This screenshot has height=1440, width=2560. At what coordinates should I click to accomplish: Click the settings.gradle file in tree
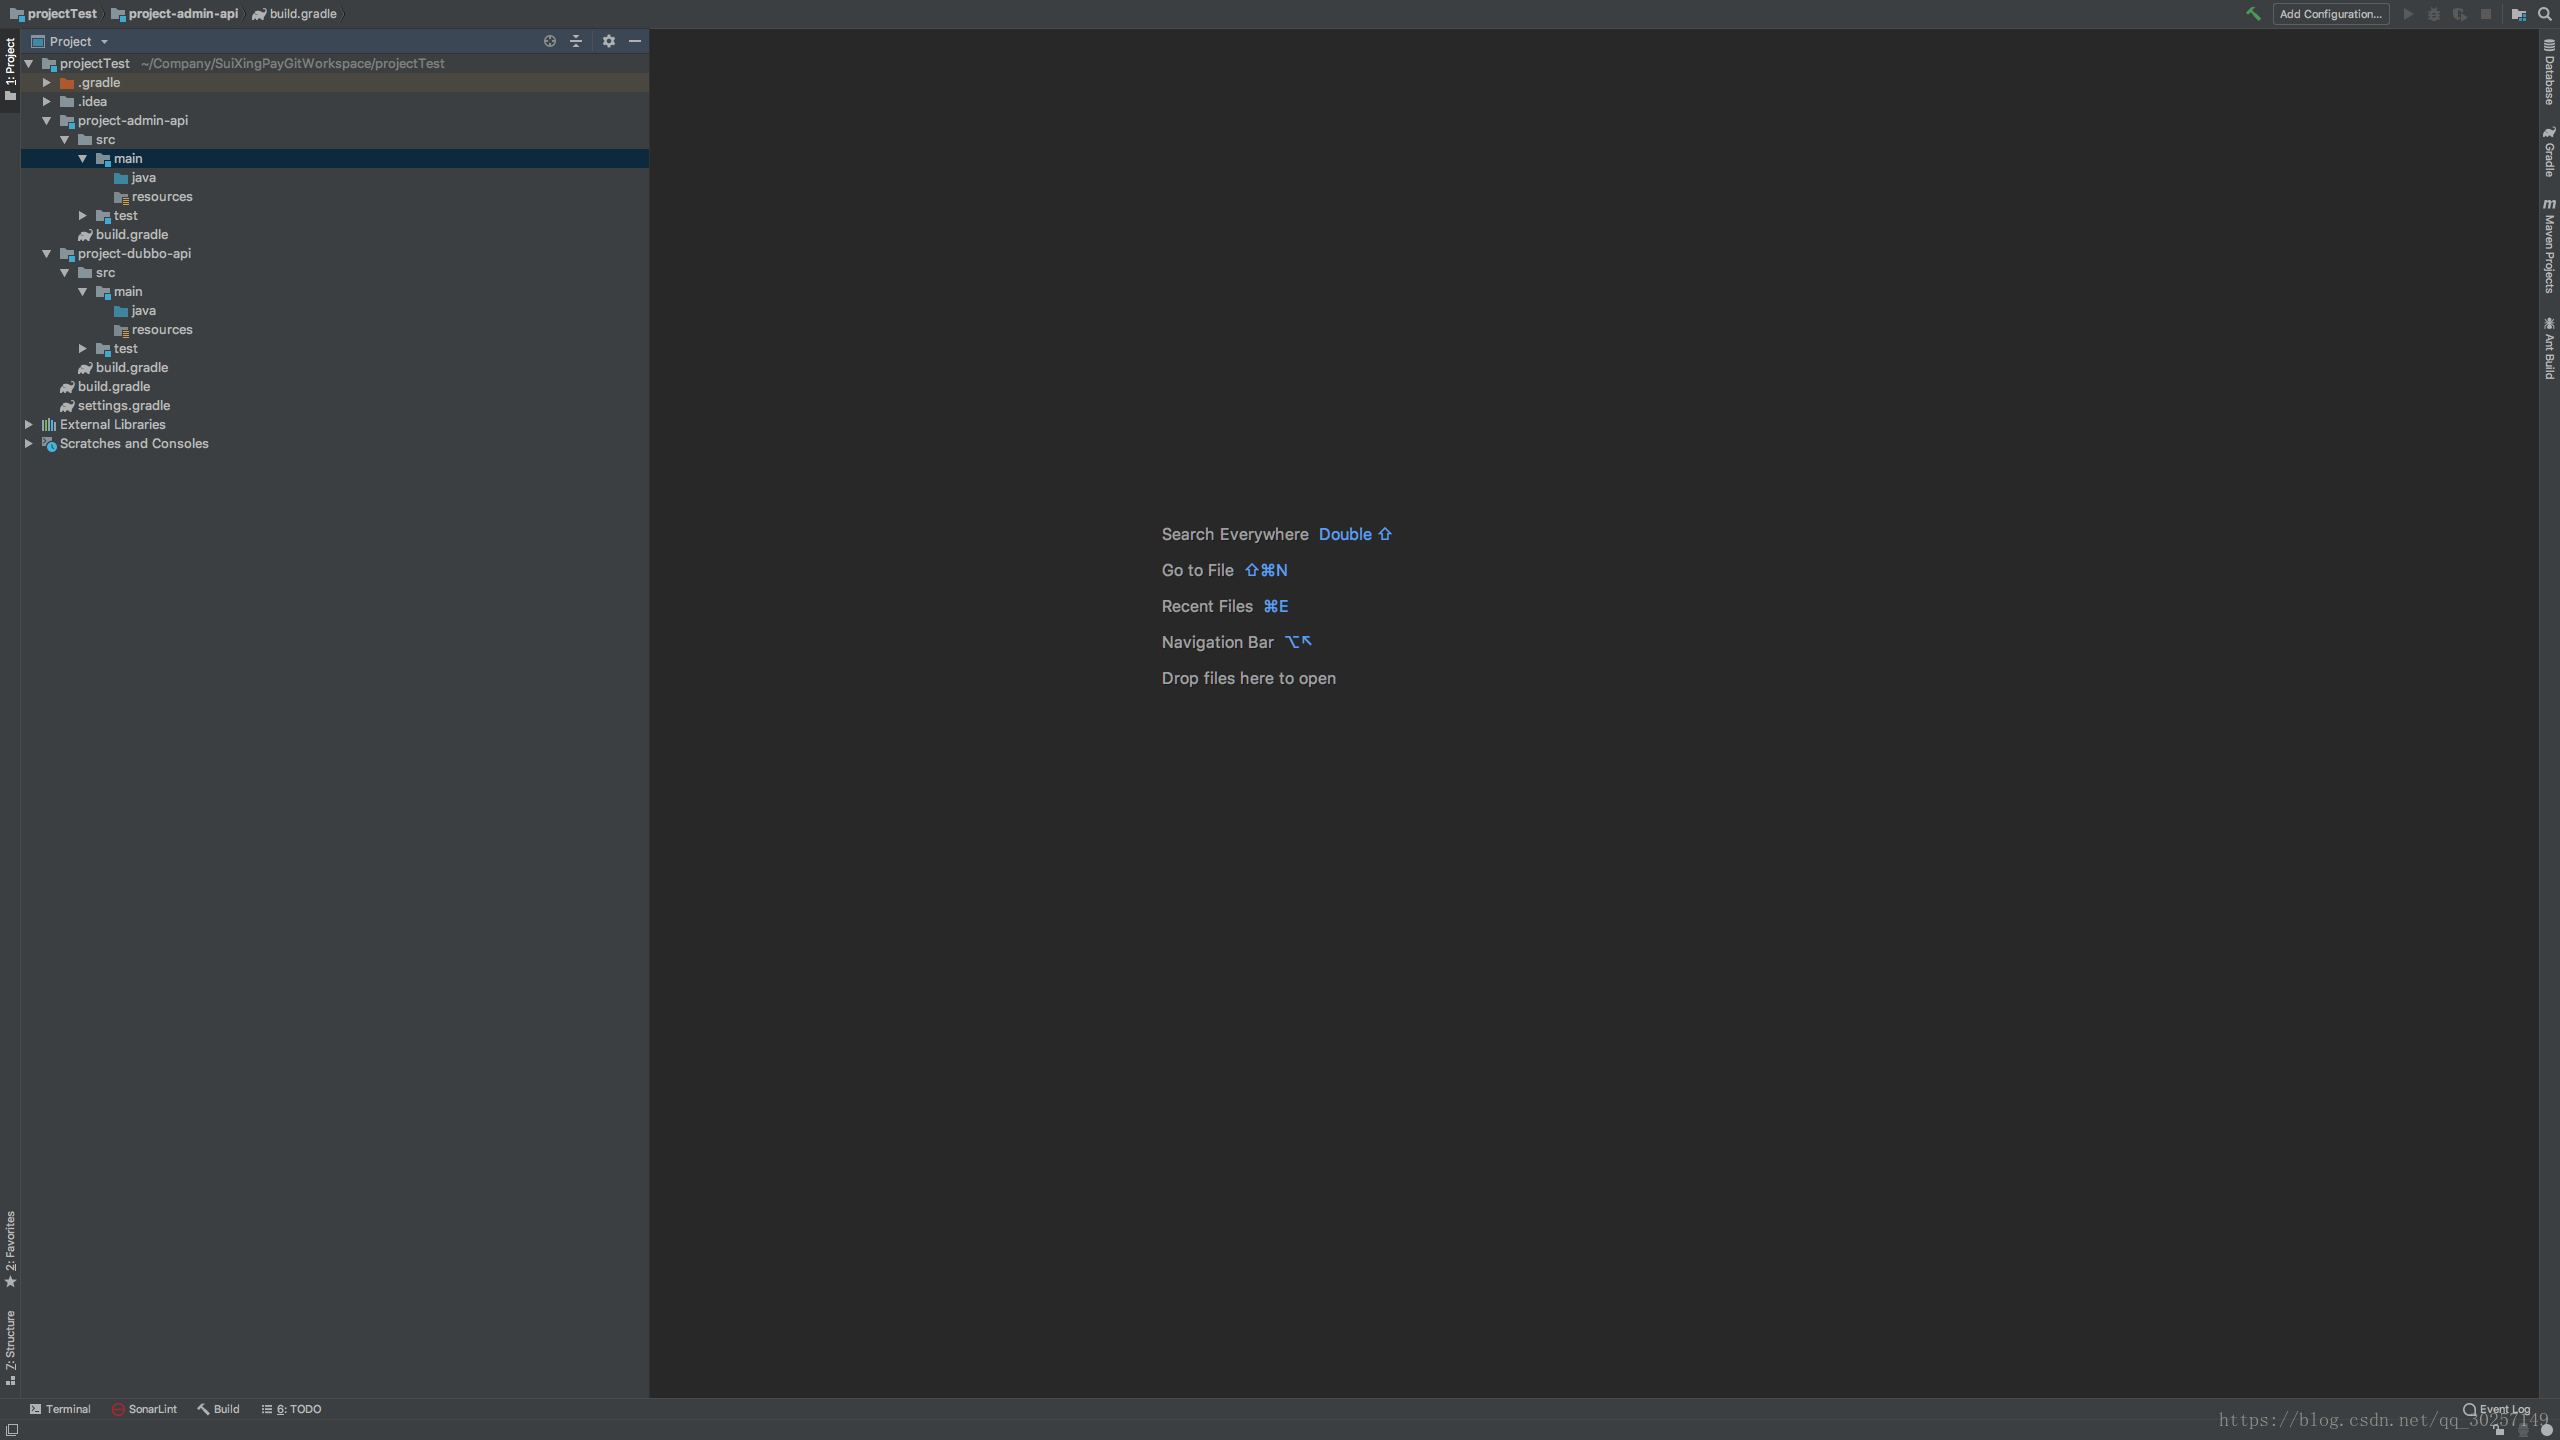point(123,404)
